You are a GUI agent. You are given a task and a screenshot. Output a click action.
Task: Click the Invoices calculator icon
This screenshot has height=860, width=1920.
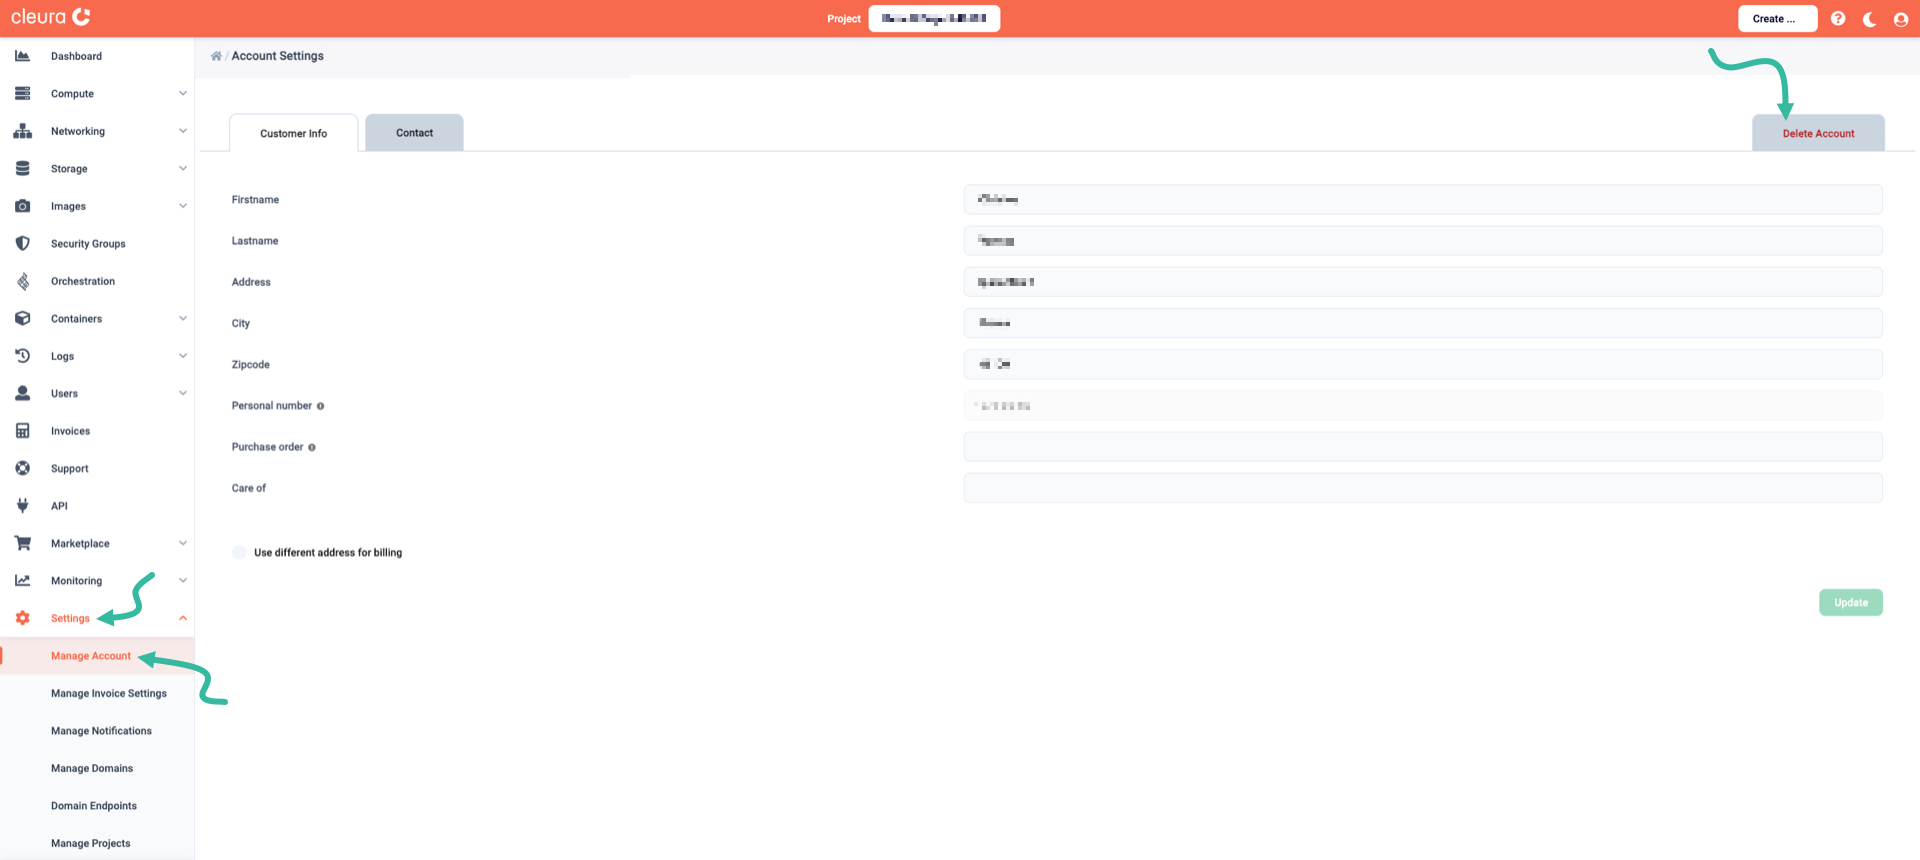point(22,431)
